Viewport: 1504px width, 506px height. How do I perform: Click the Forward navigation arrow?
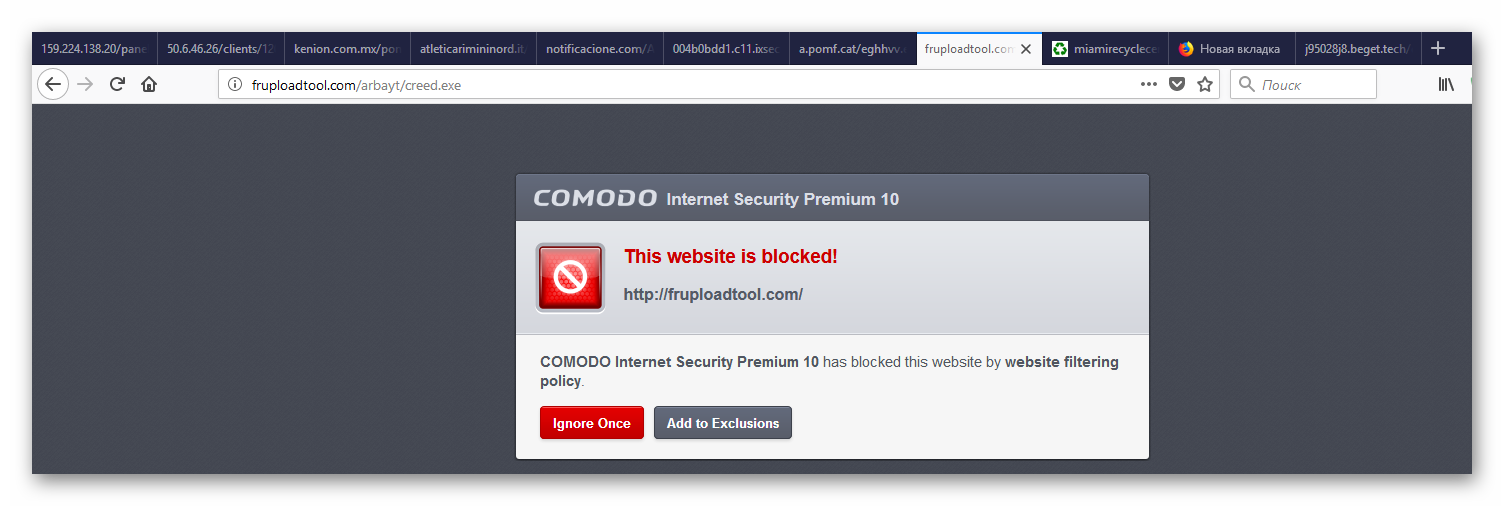86,85
